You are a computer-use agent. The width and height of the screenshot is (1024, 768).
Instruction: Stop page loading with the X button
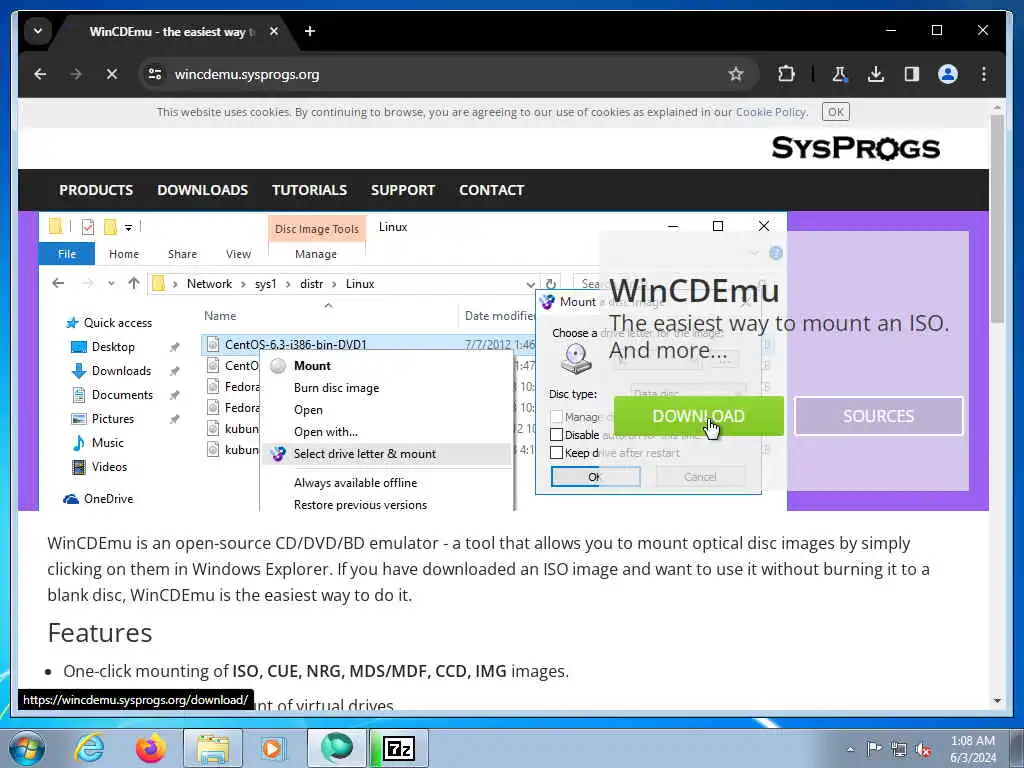(x=112, y=74)
